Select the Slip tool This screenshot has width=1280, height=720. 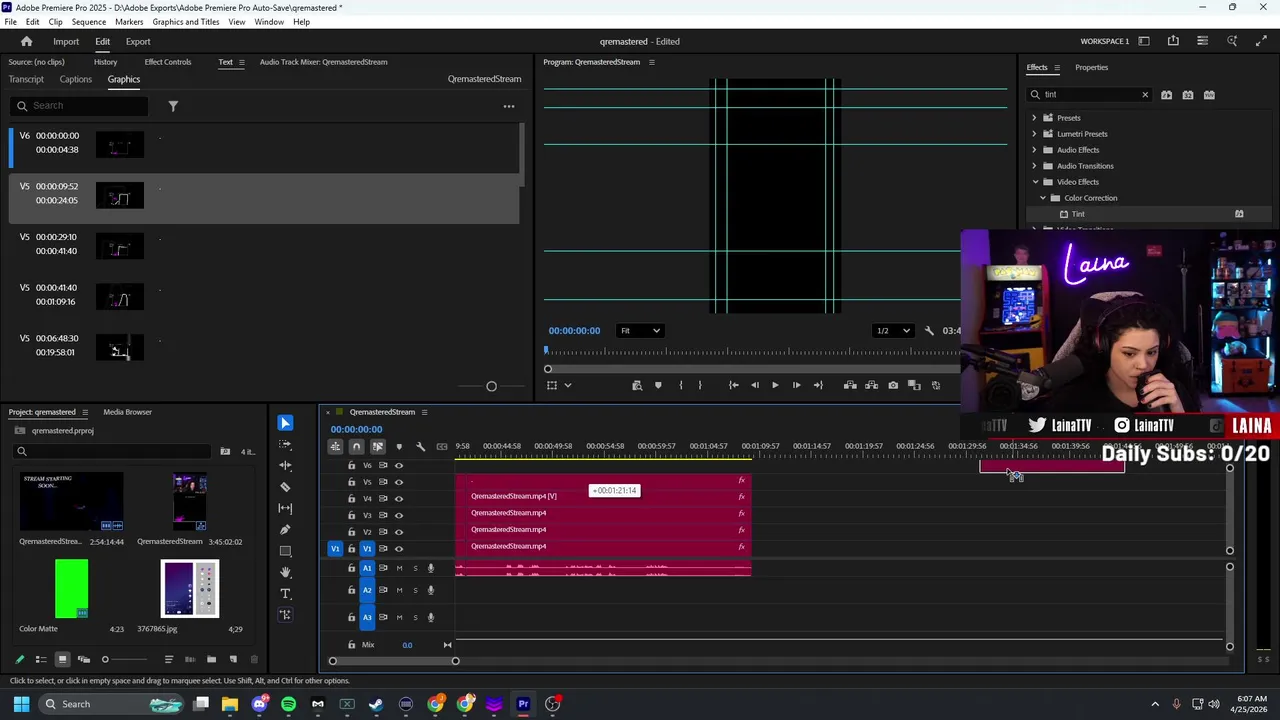[285, 508]
